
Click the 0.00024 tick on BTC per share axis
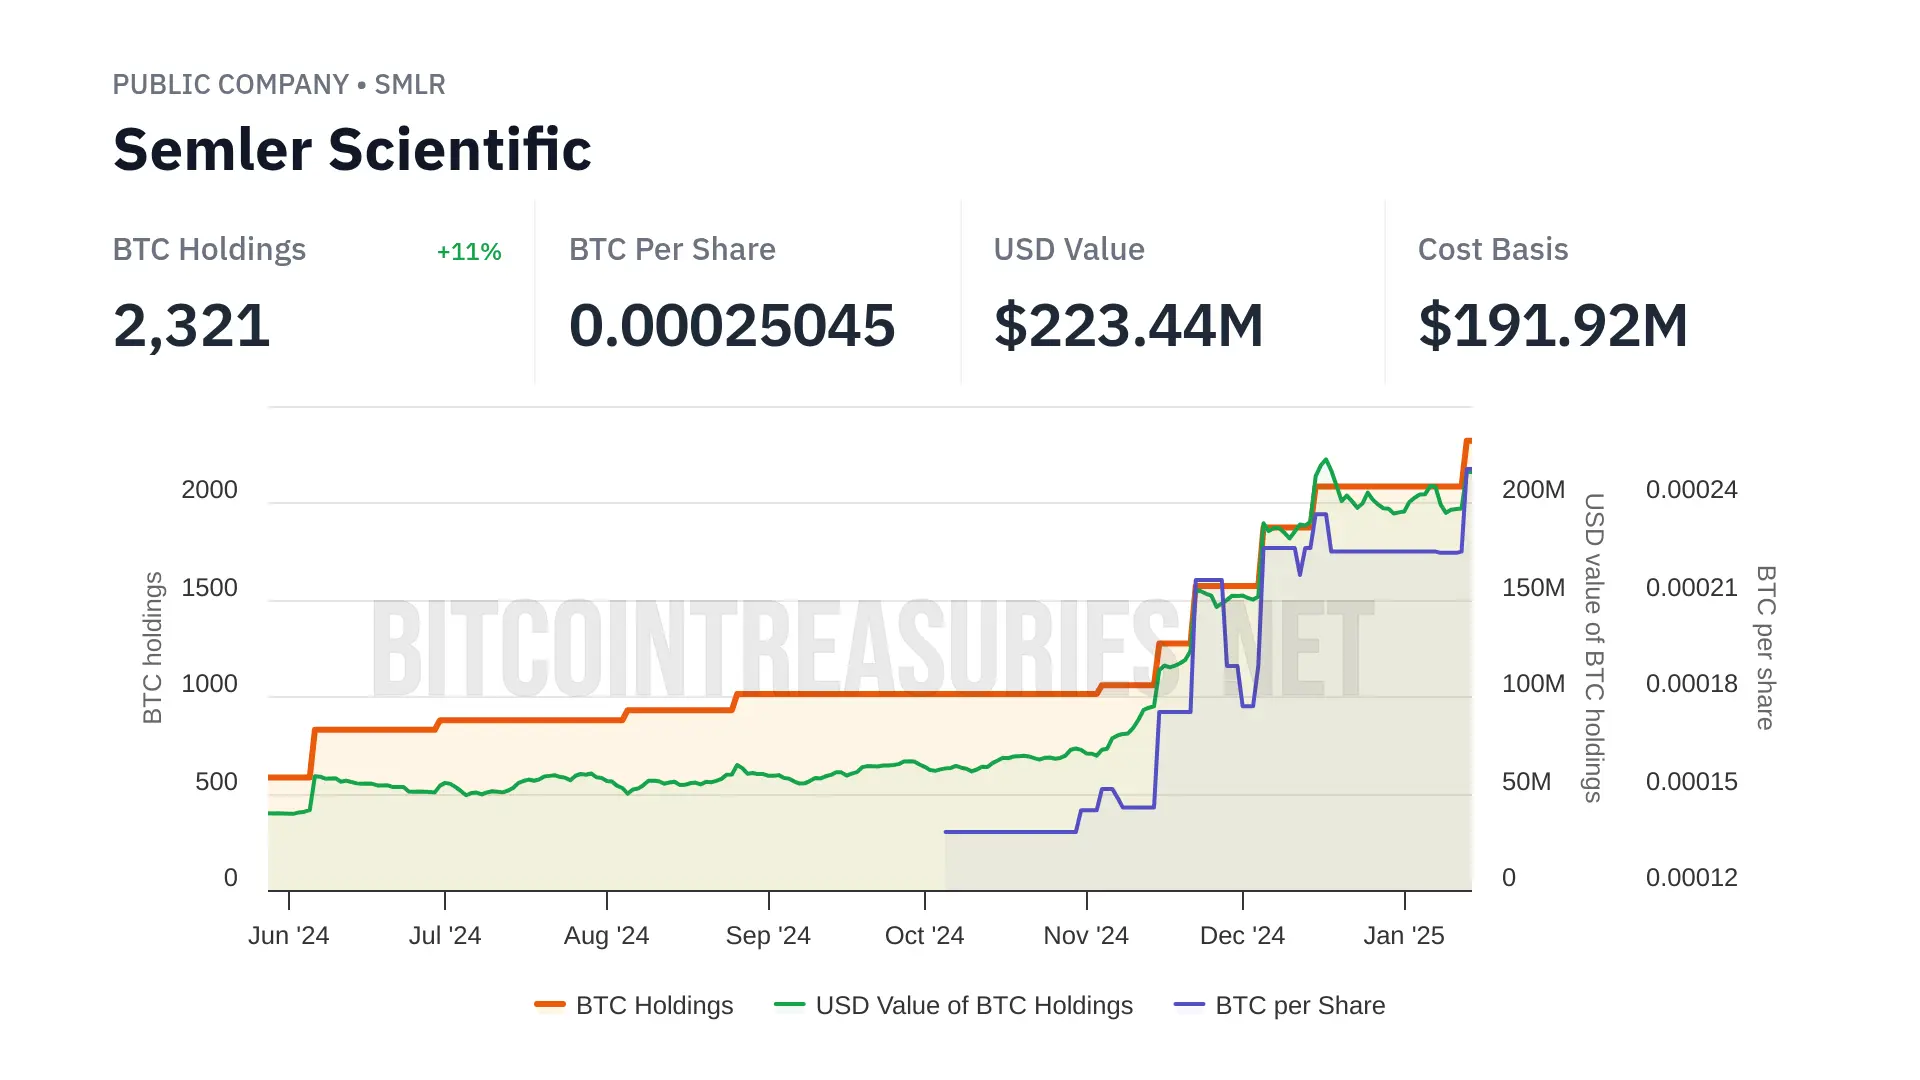point(1692,490)
